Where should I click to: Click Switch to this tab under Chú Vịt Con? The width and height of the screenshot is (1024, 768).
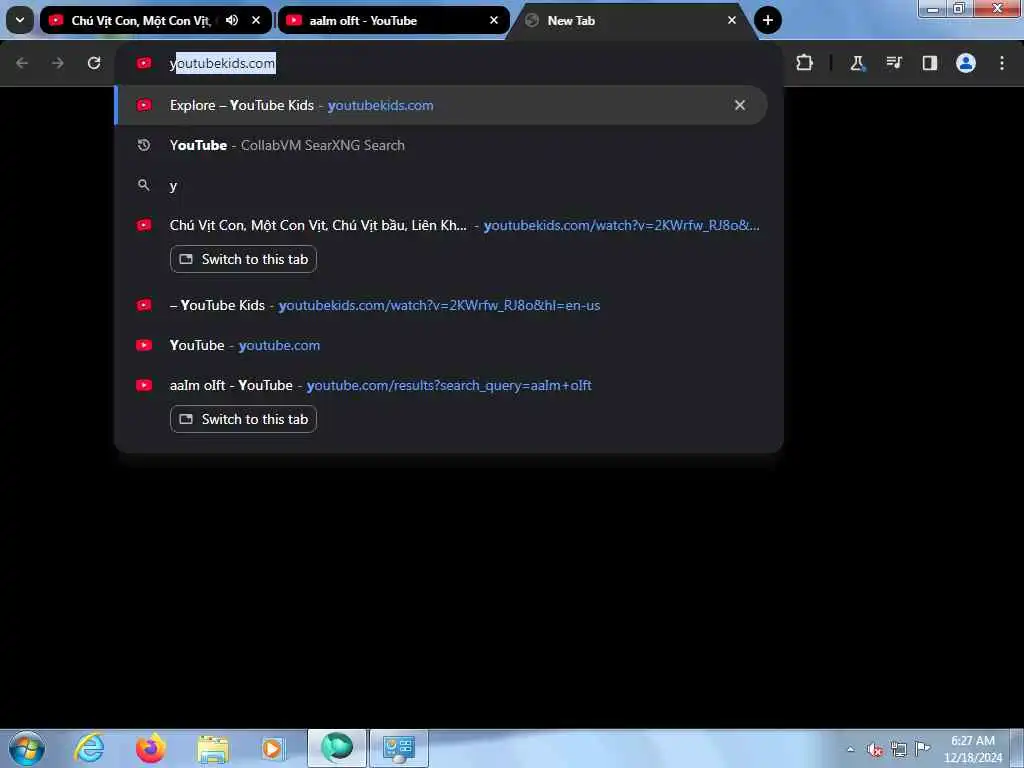coord(243,259)
